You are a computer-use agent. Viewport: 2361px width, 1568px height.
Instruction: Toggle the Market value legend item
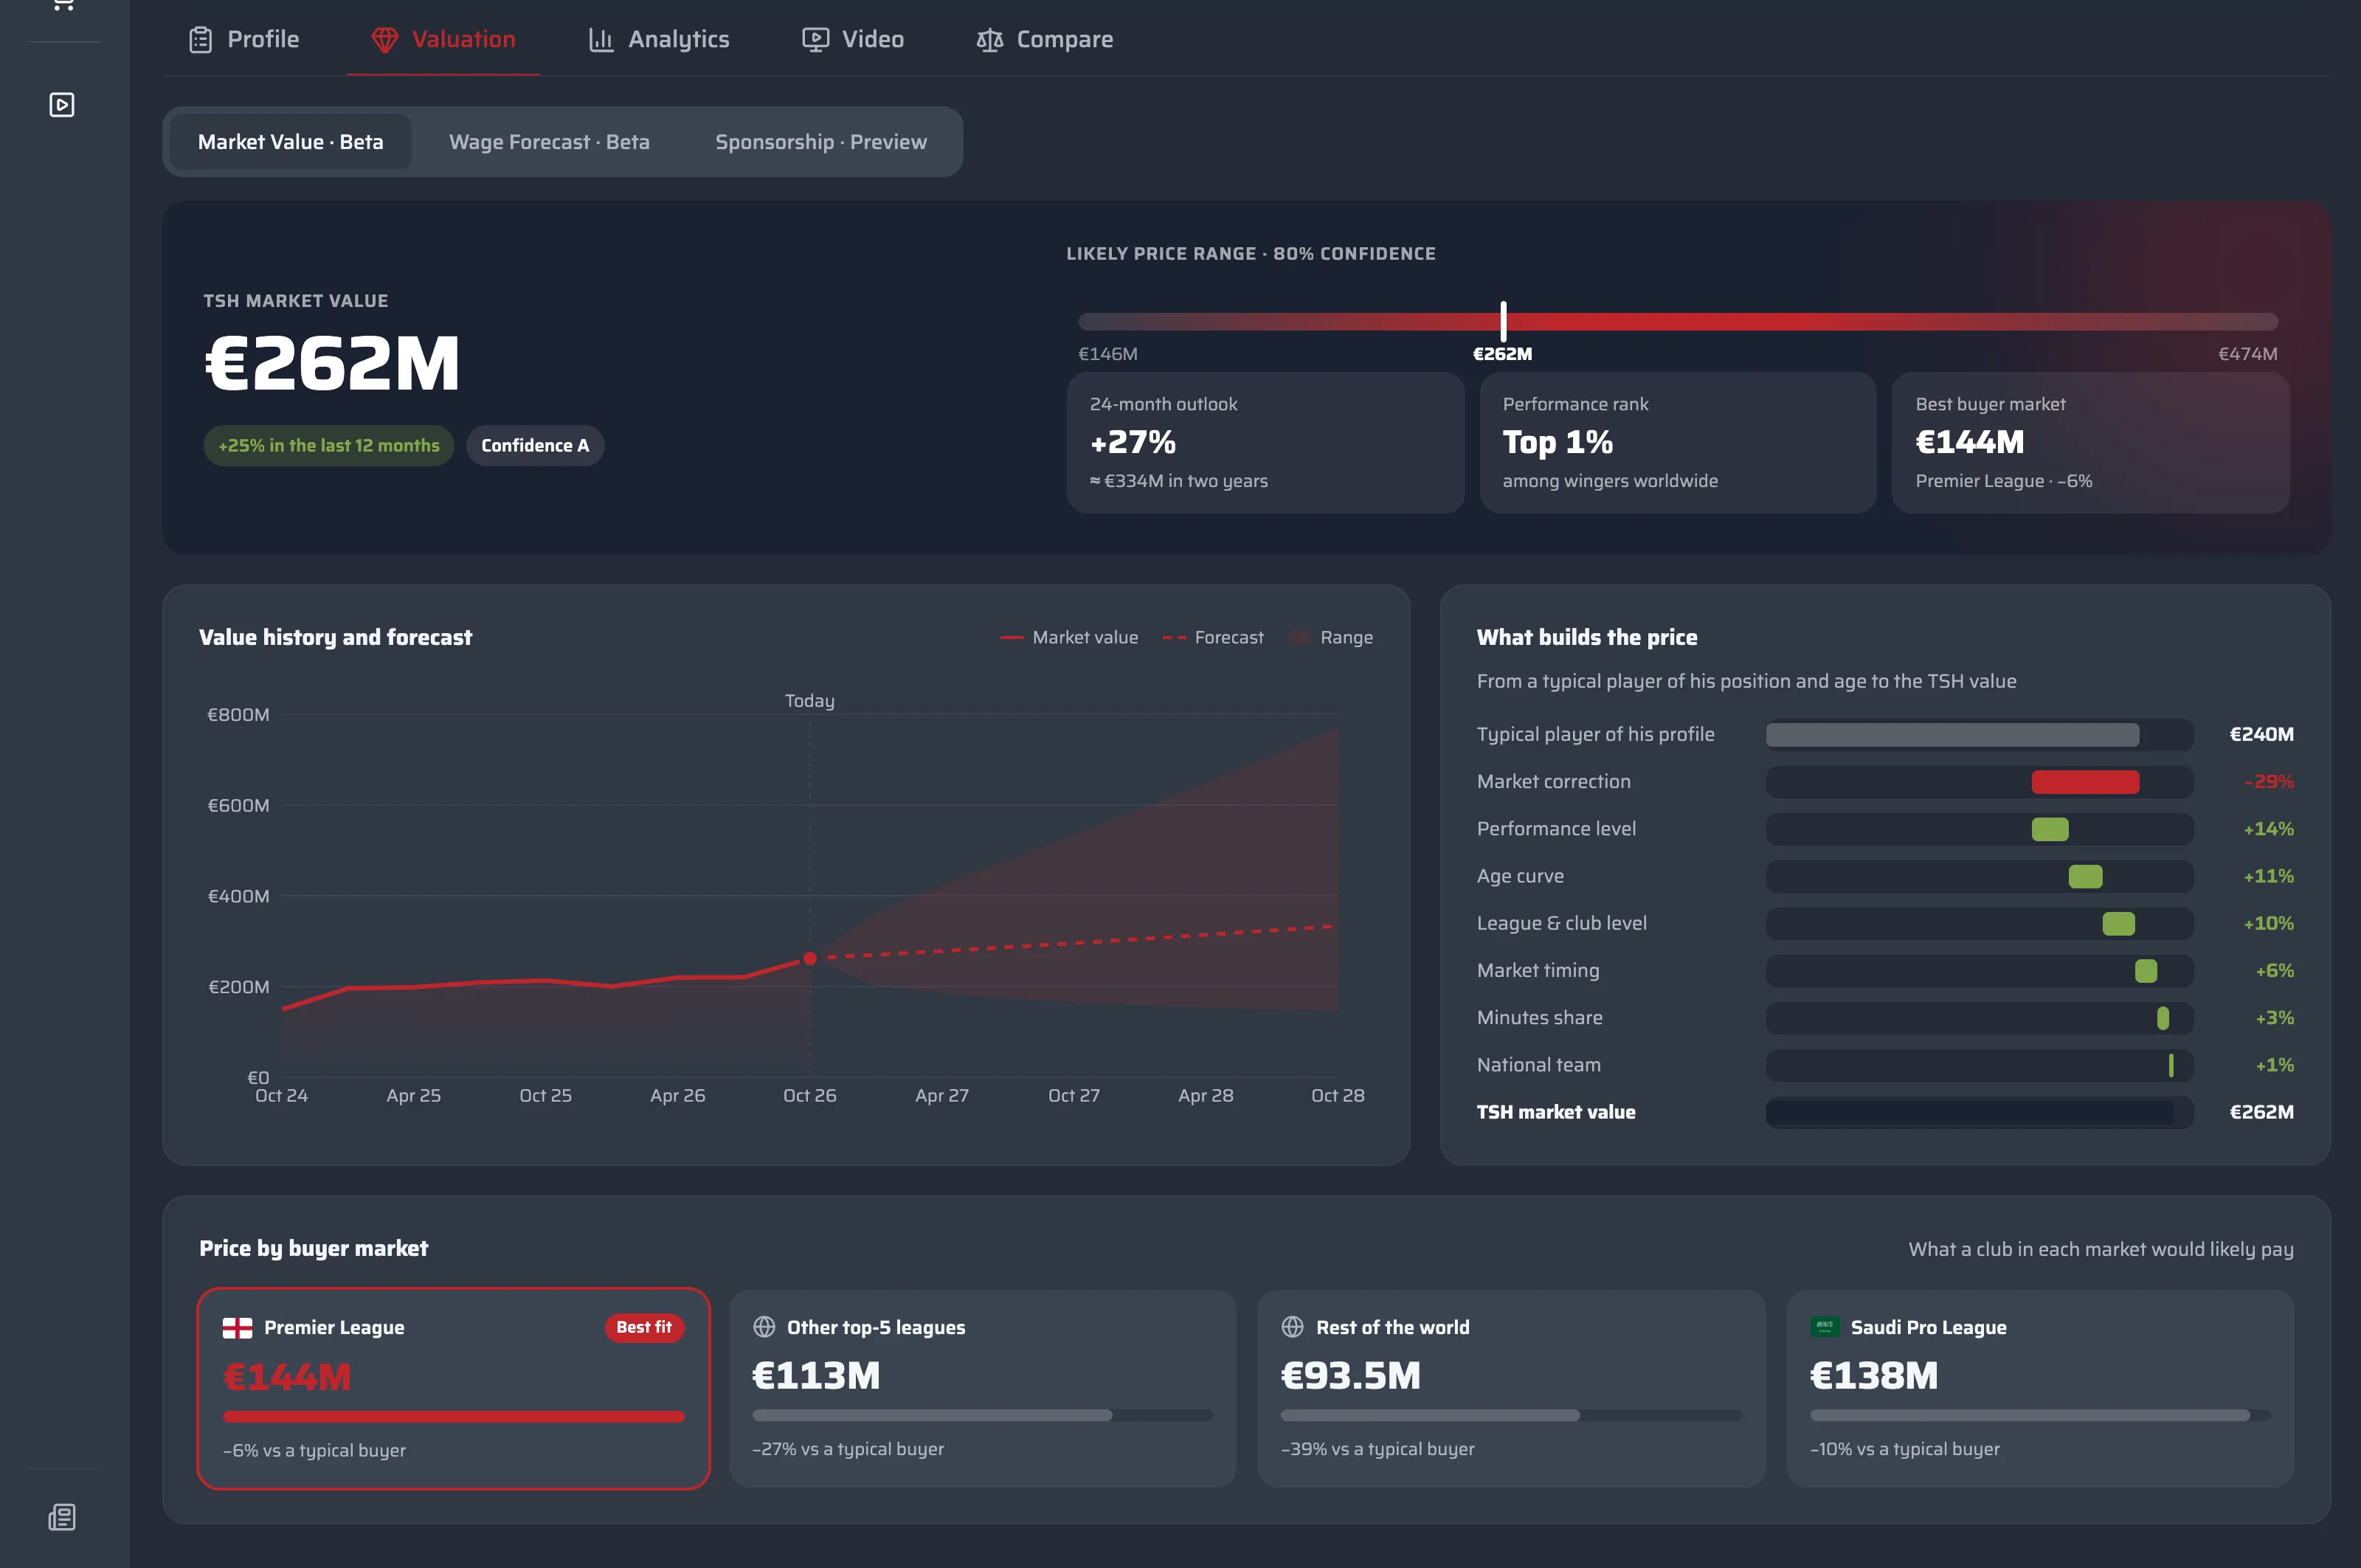point(1069,638)
